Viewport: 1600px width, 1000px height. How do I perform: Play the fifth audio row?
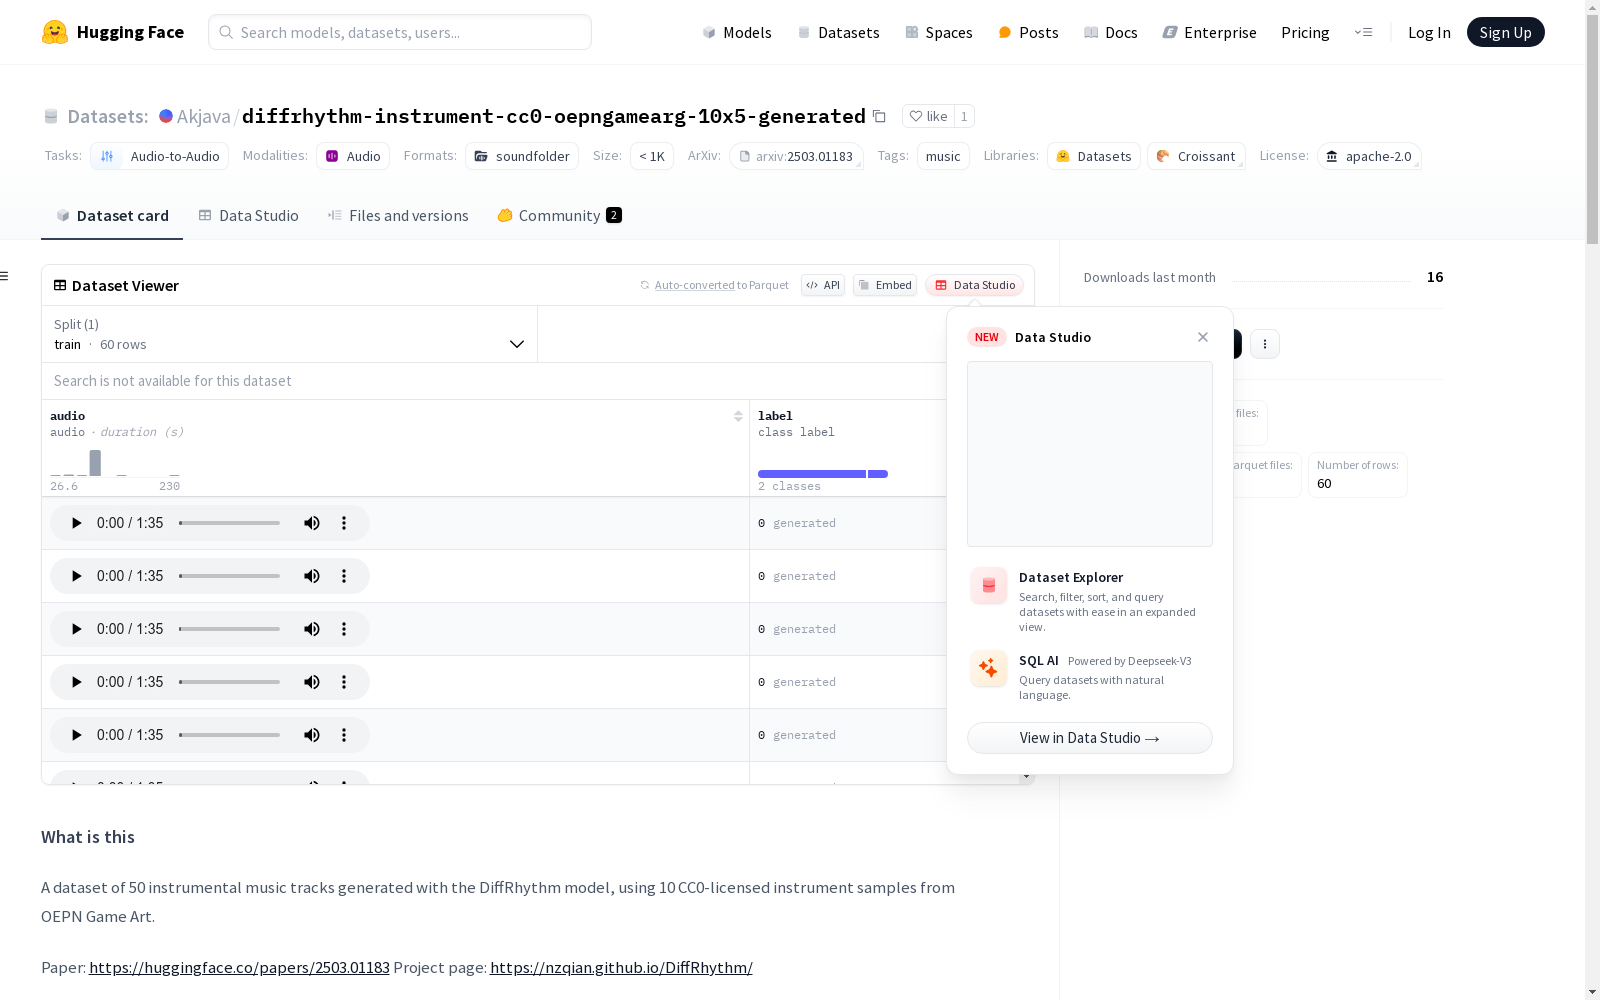tap(76, 735)
